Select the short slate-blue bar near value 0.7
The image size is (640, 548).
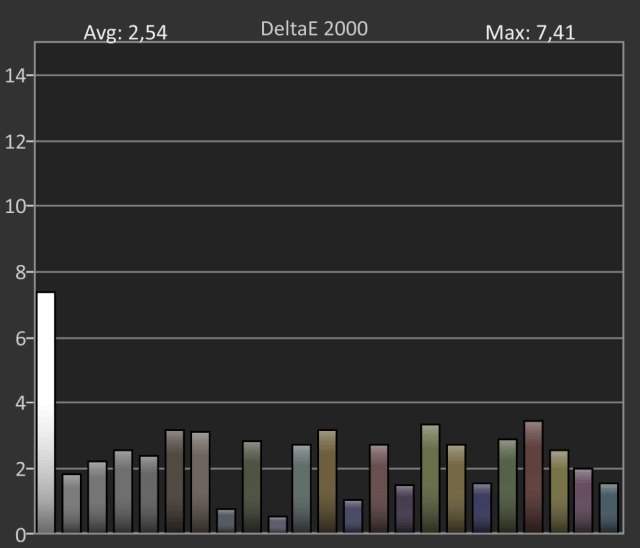[x=226, y=521]
